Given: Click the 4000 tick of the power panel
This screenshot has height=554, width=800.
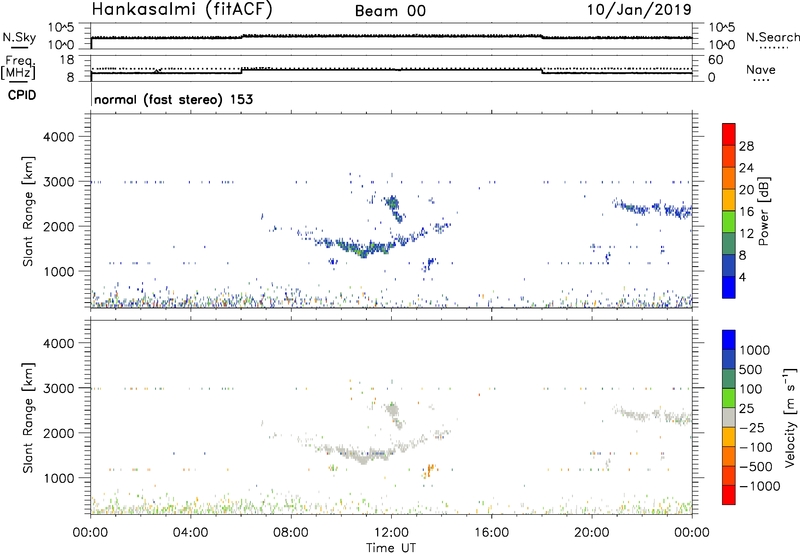Looking at the screenshot, I should (x=58, y=137).
